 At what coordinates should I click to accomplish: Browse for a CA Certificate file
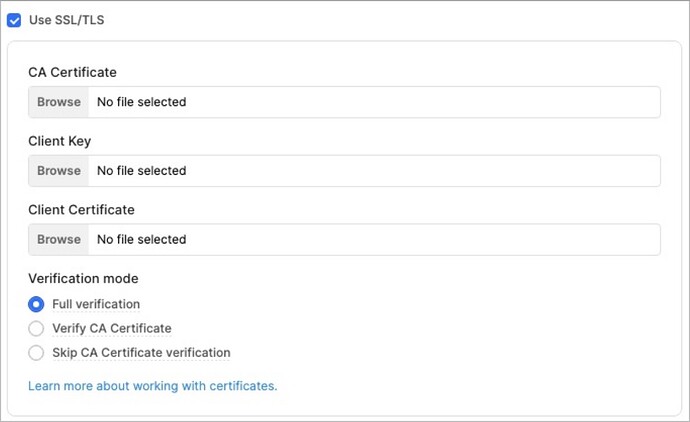coord(59,102)
